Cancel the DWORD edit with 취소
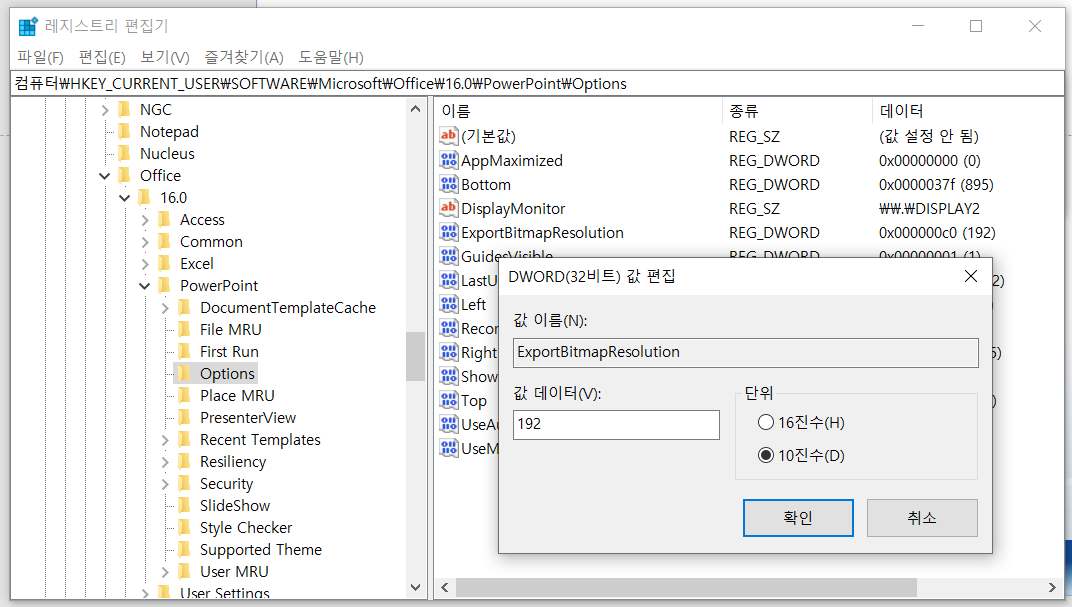Screen dimensions: 1072x607 click(x=922, y=517)
